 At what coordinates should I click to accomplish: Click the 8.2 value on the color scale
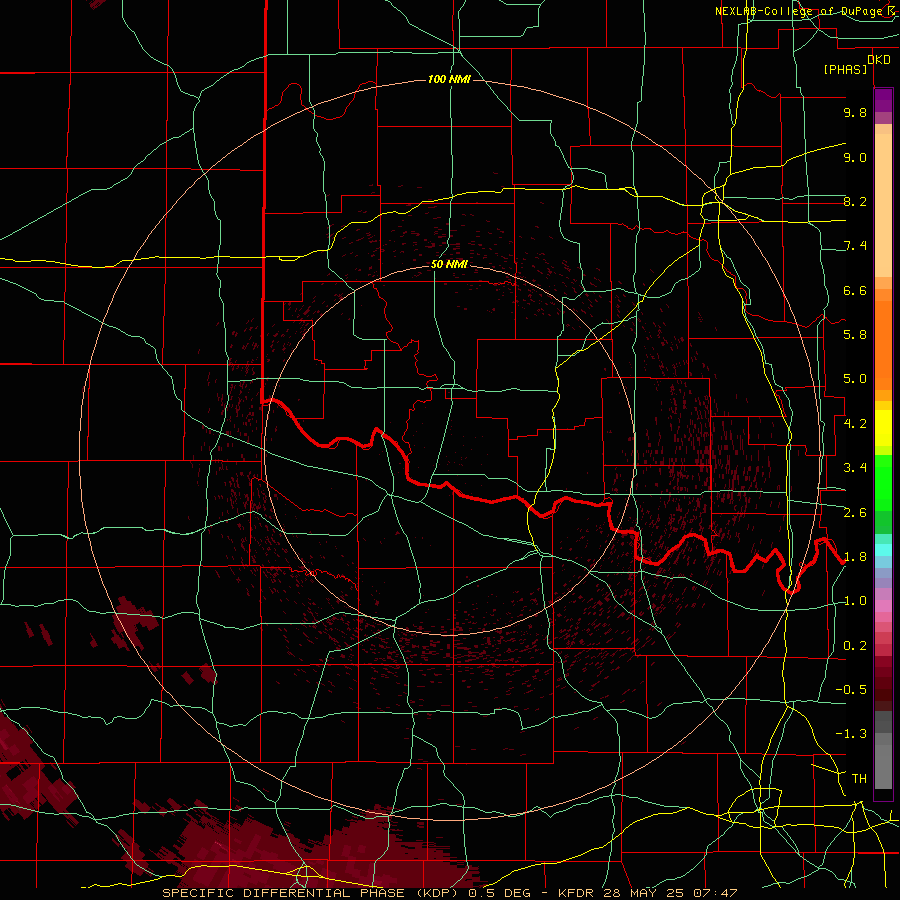[855, 201]
